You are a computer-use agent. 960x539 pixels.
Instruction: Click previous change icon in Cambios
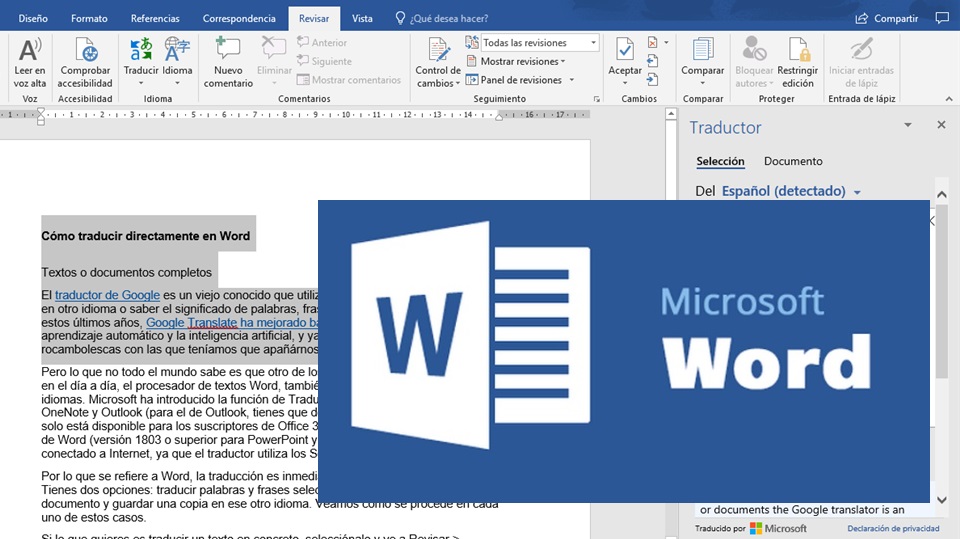[x=653, y=61]
